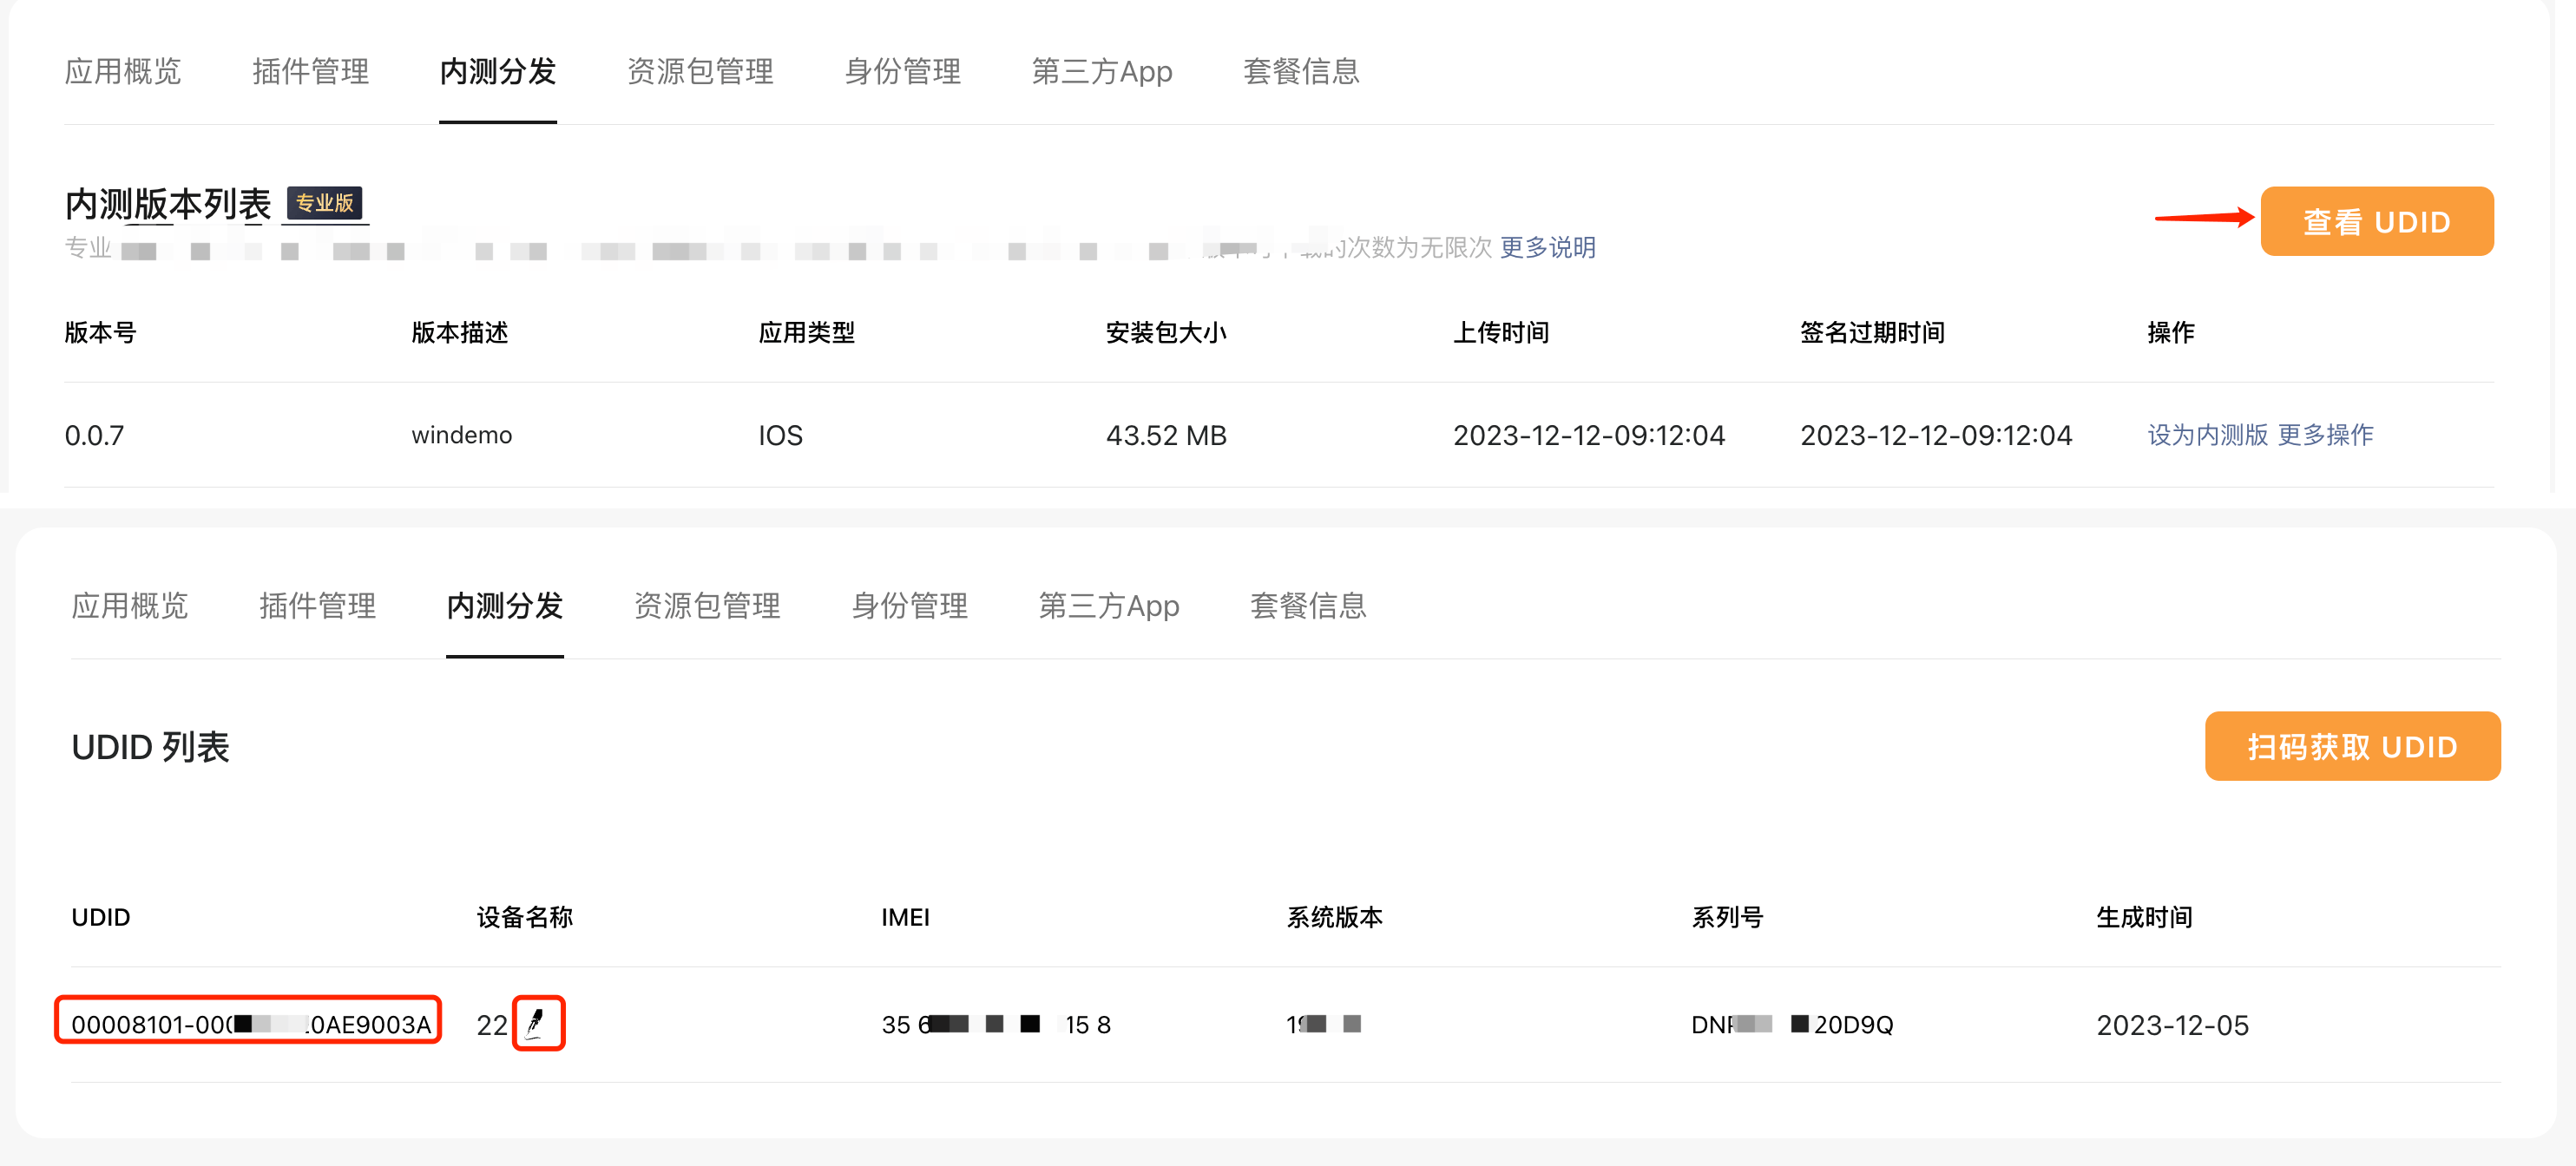The height and width of the screenshot is (1166, 2576).
Task: Click the 扫码获取 UDID button
Action: pyautogui.click(x=2351, y=746)
